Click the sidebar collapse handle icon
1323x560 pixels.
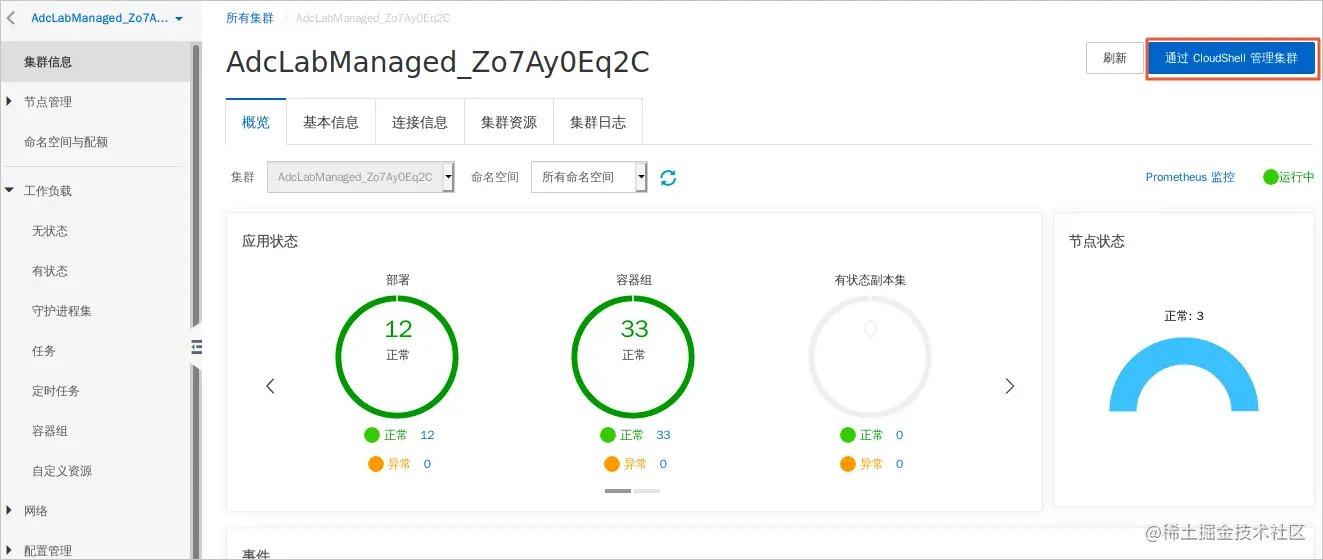[x=196, y=347]
